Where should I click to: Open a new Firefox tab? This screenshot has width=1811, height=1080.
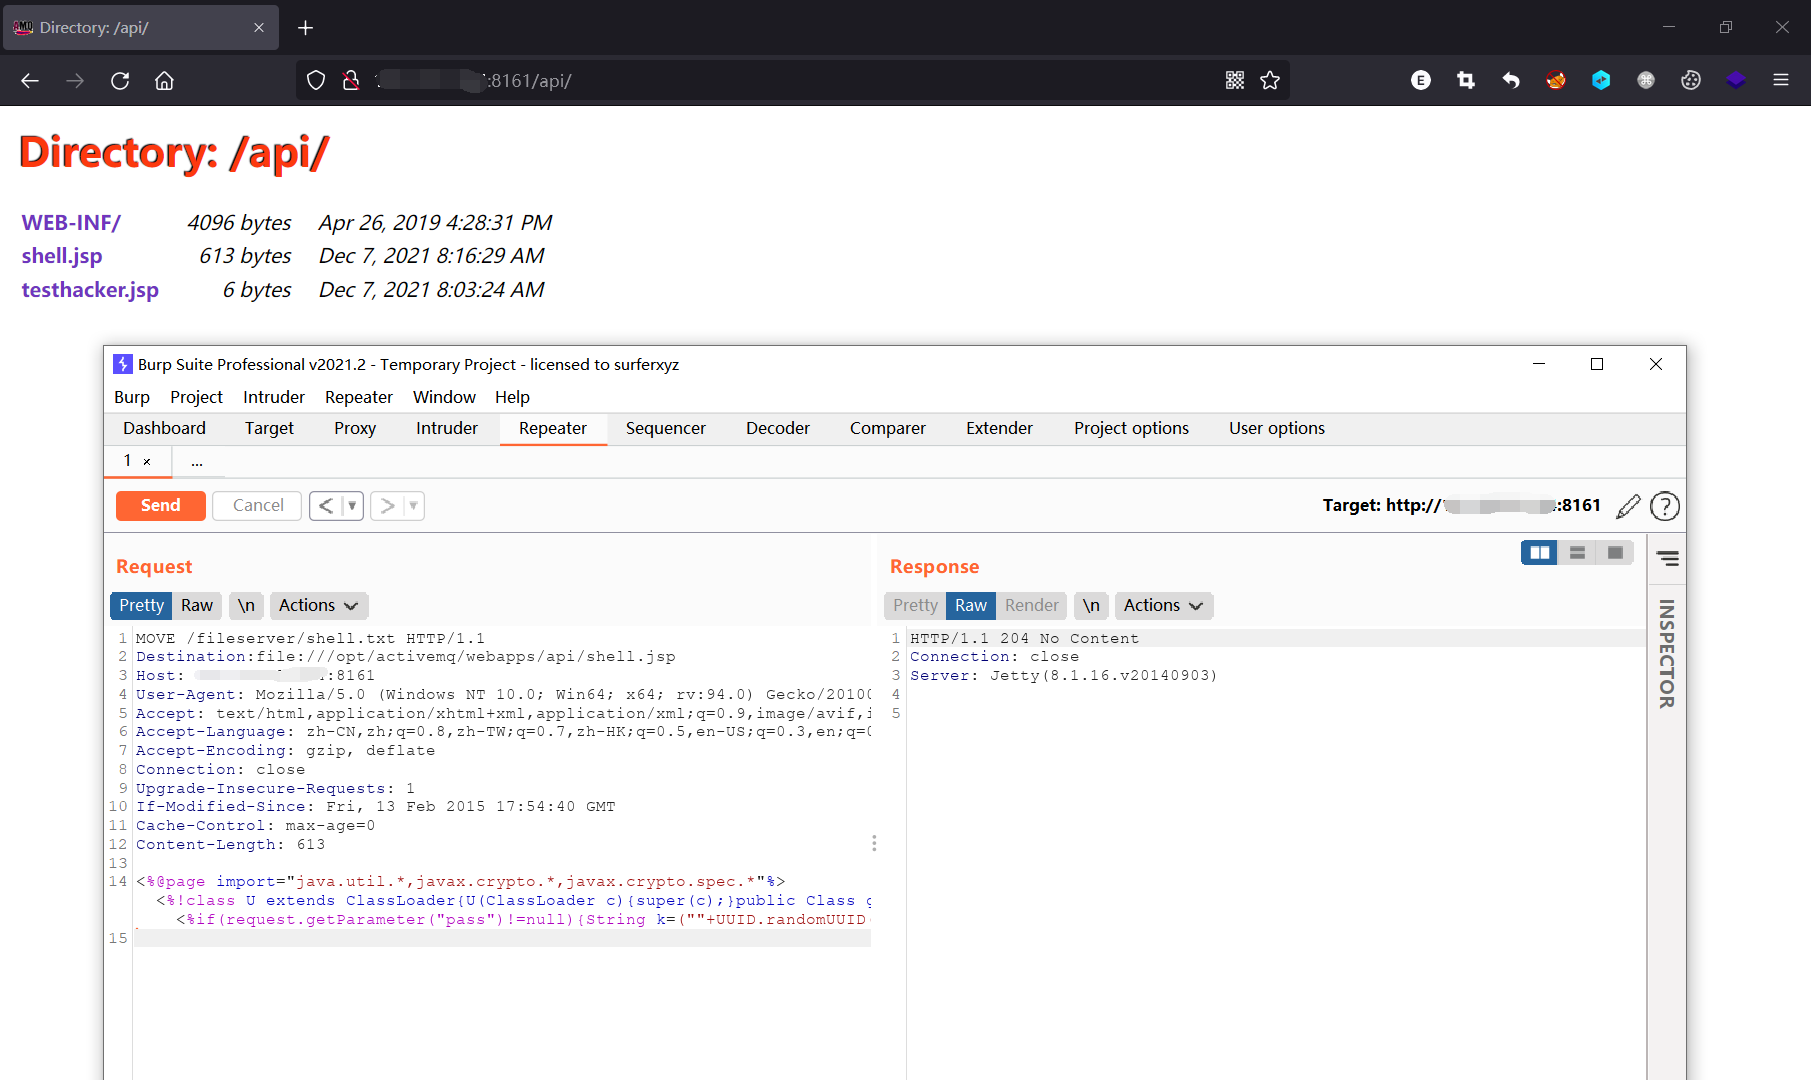[x=306, y=28]
